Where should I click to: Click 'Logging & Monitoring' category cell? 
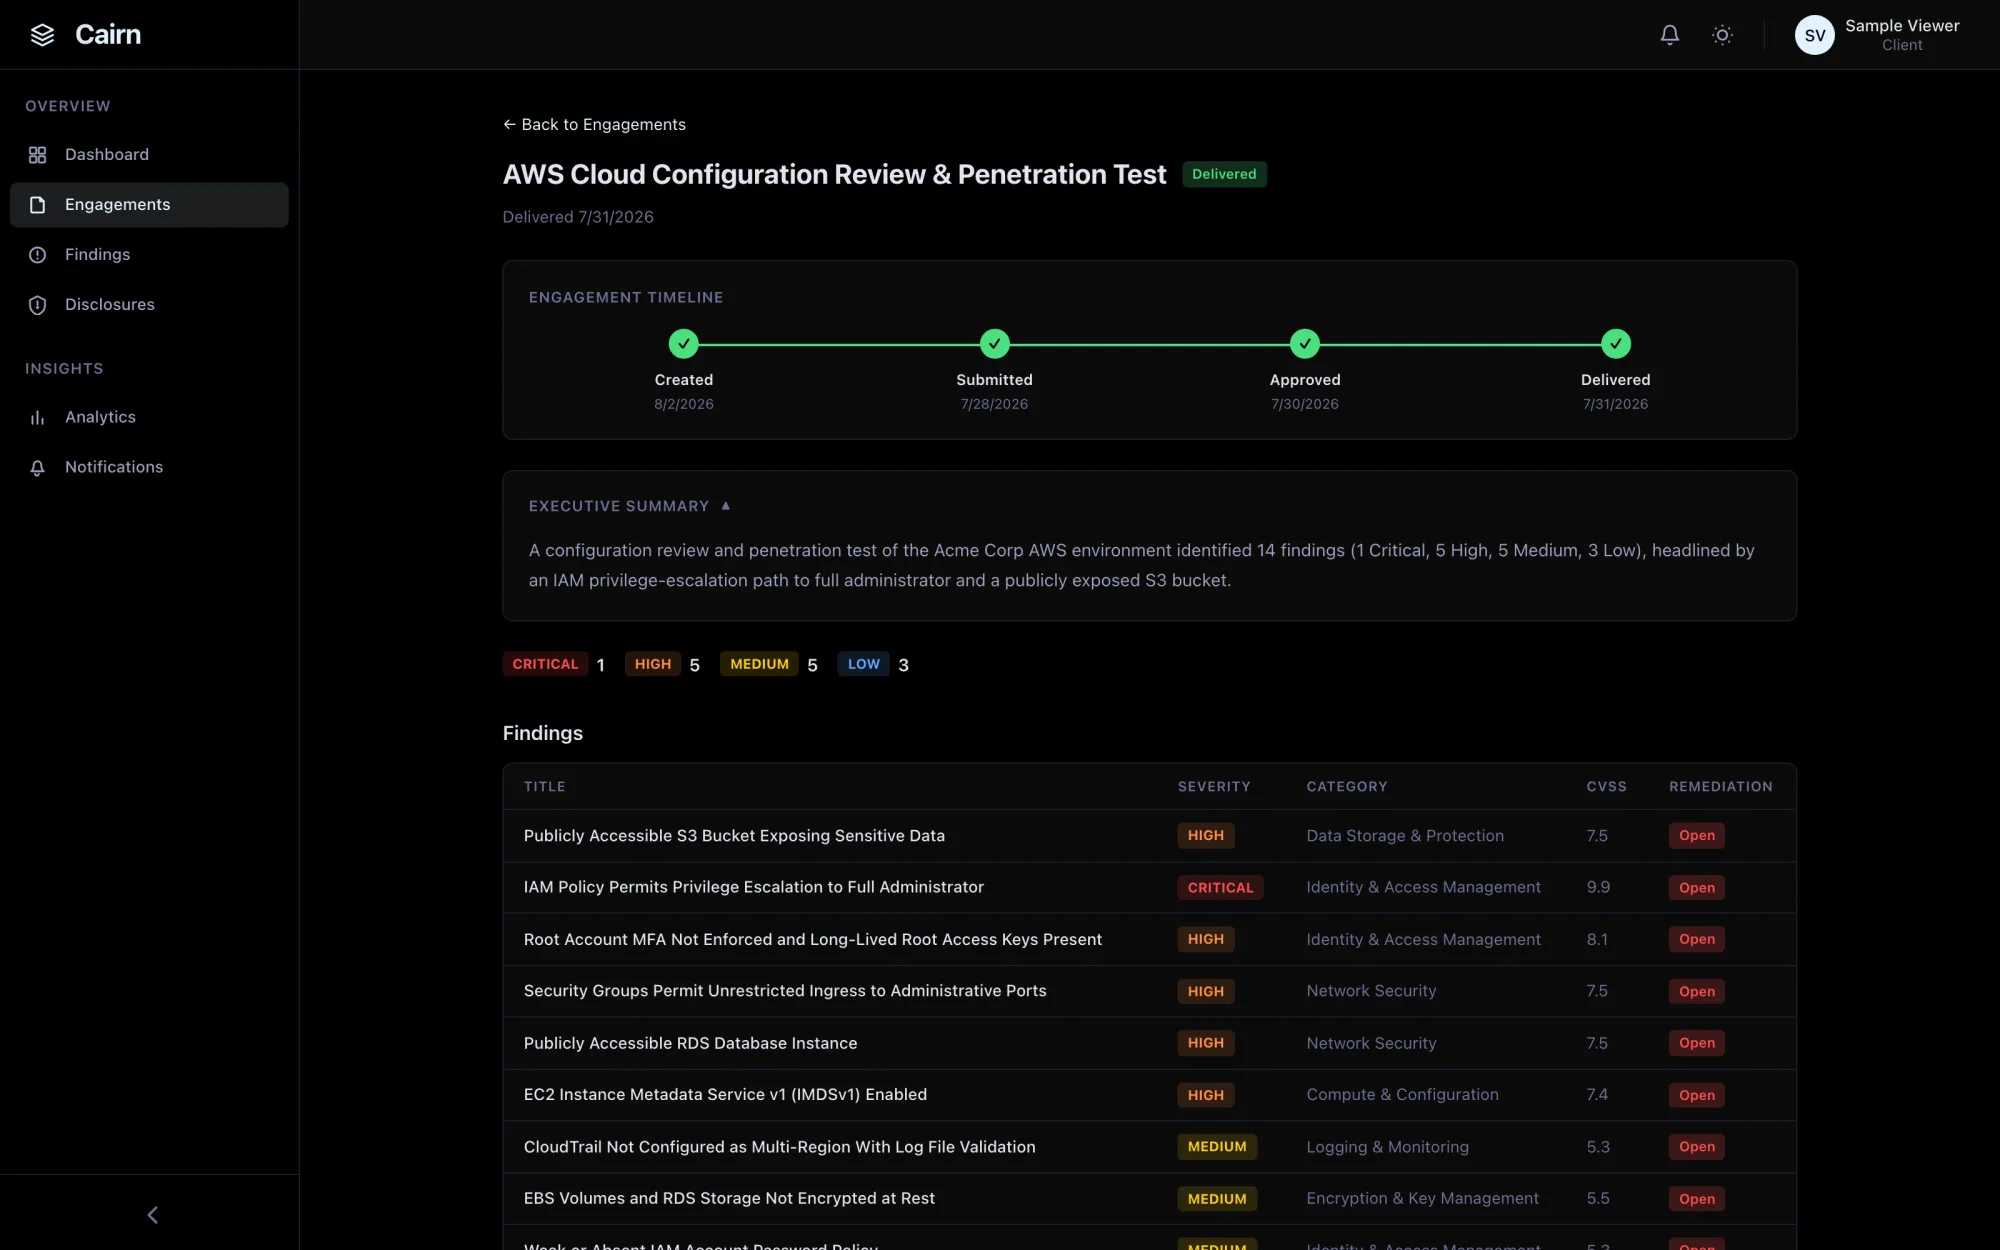(x=1388, y=1147)
